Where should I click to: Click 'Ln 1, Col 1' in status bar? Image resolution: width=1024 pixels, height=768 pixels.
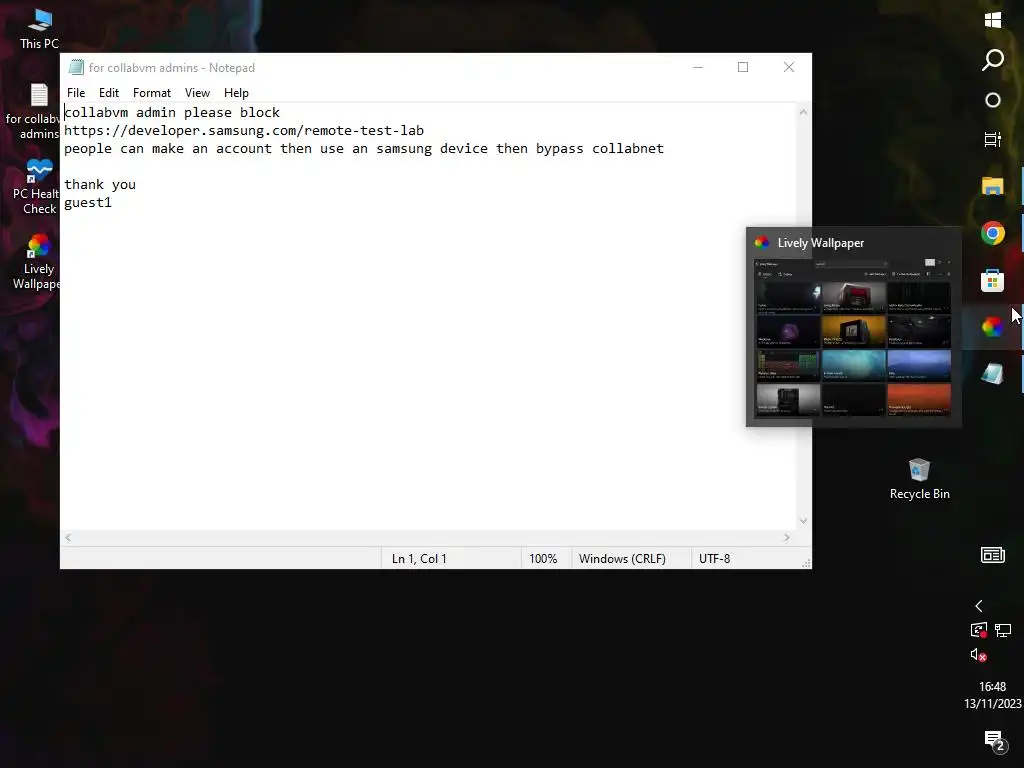point(419,558)
